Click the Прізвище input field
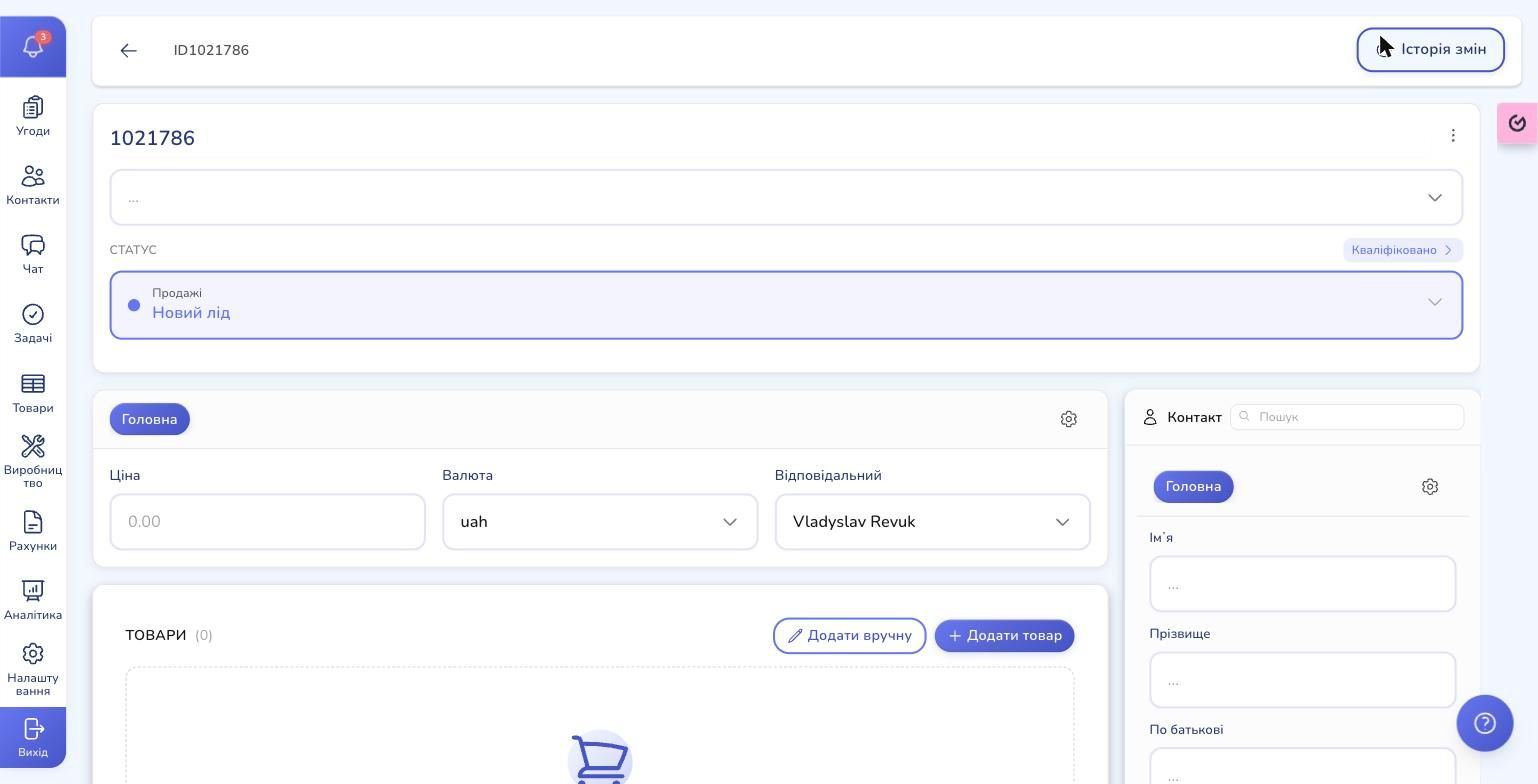Screen dimensions: 1538x784 (x=1303, y=680)
